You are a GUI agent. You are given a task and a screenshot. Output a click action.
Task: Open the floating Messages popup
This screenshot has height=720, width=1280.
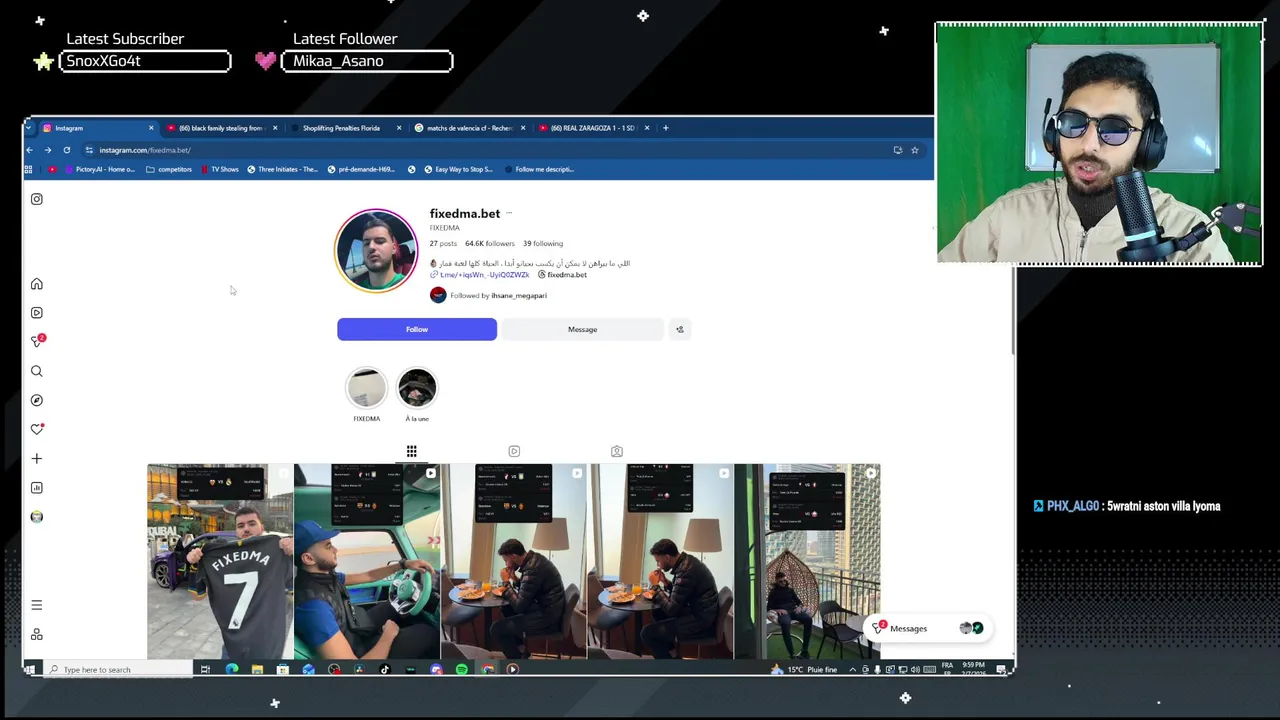coord(927,628)
